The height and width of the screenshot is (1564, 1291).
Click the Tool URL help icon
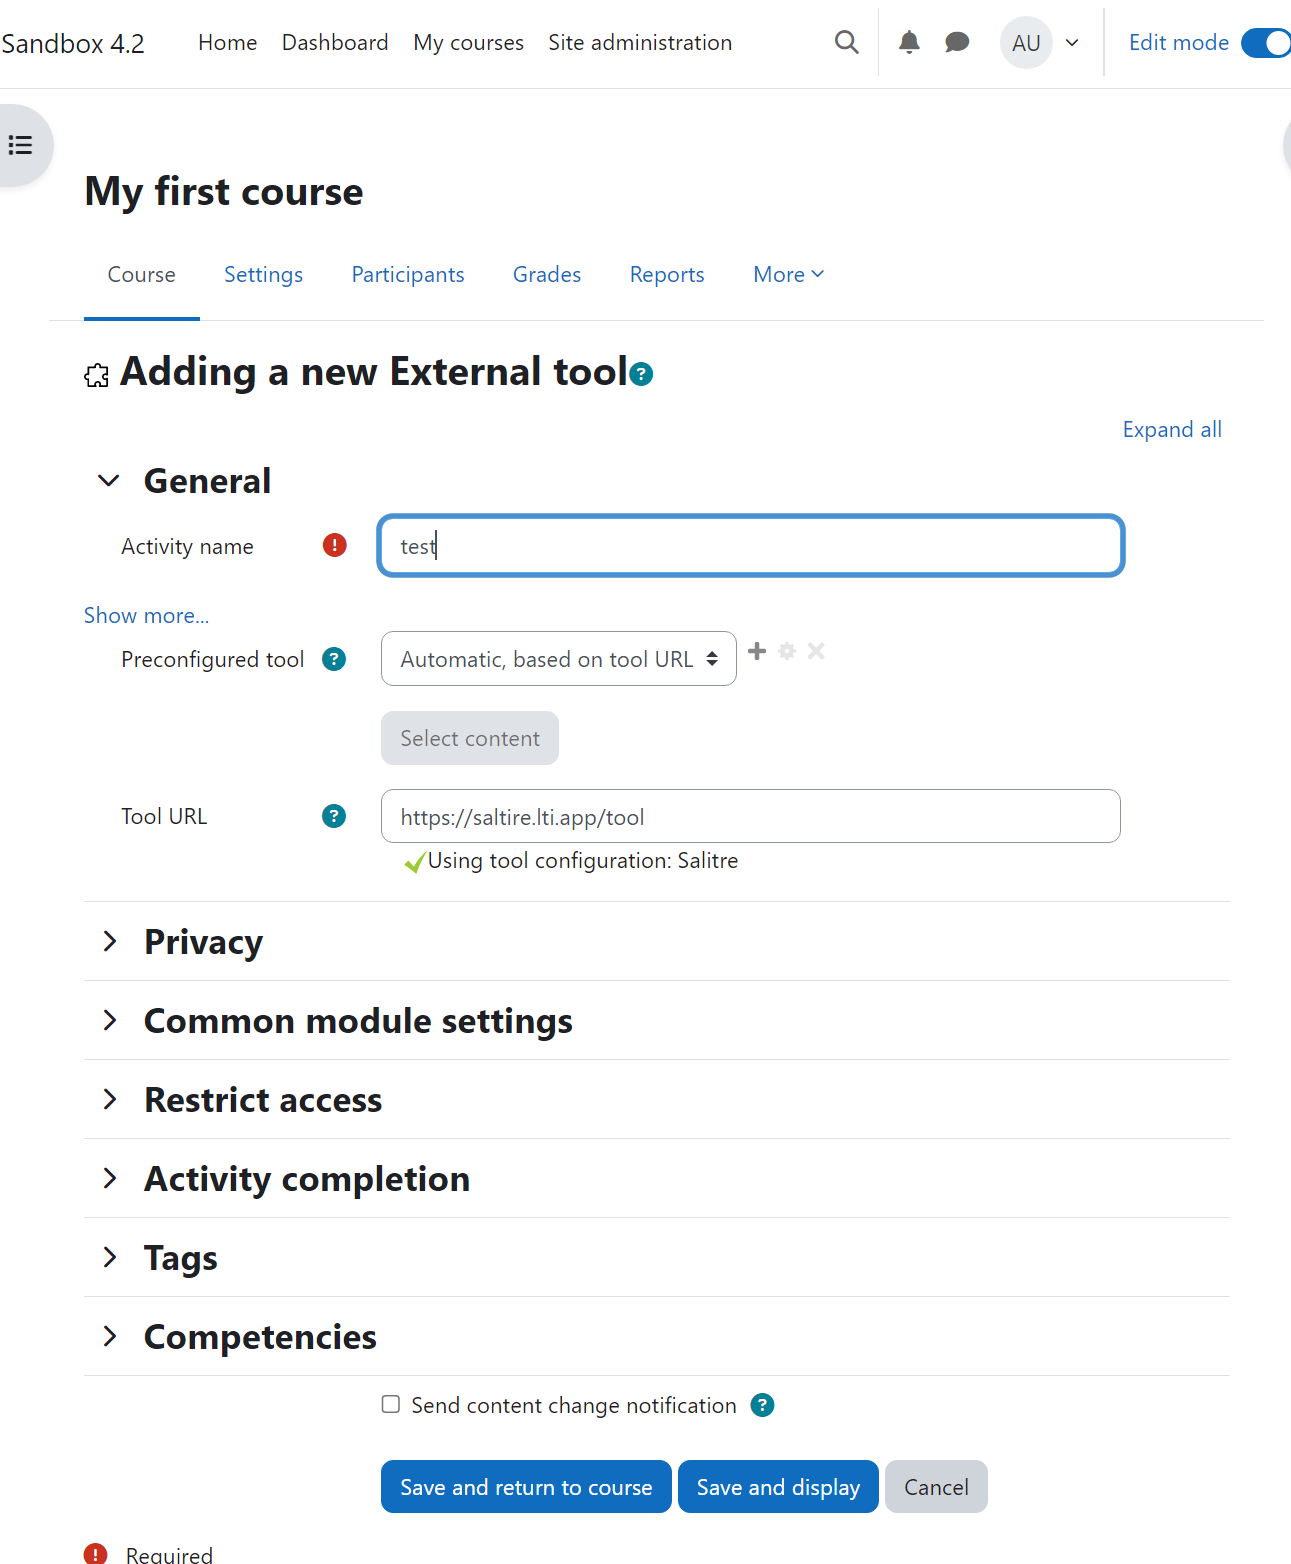334,816
